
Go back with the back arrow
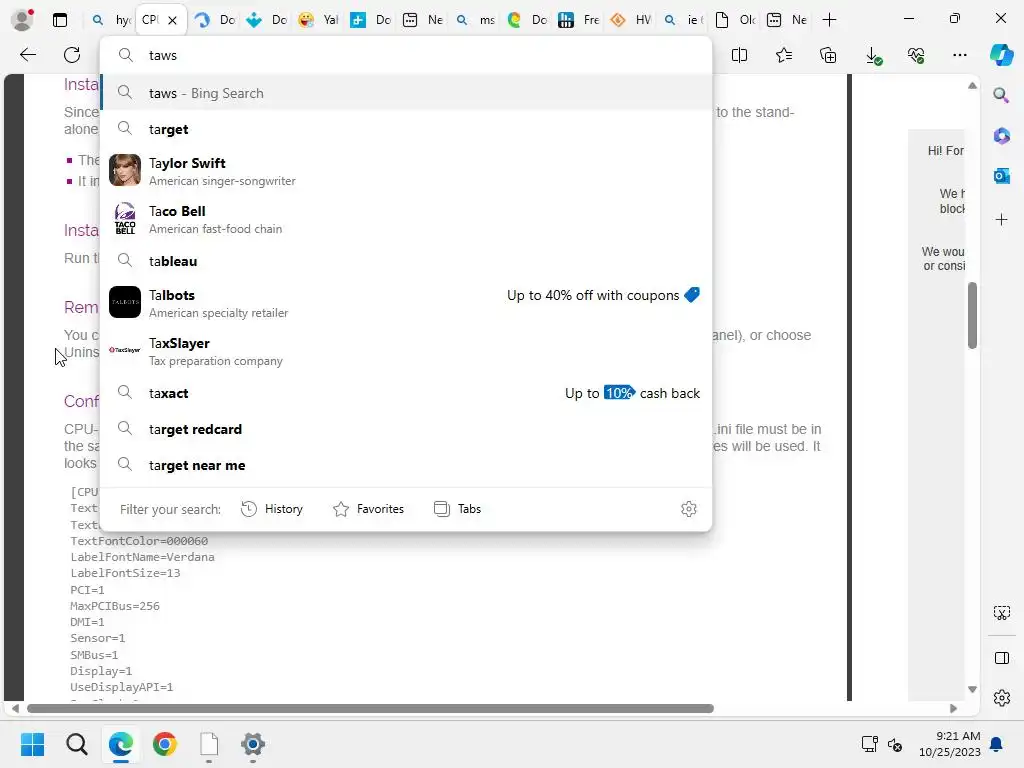pos(28,55)
